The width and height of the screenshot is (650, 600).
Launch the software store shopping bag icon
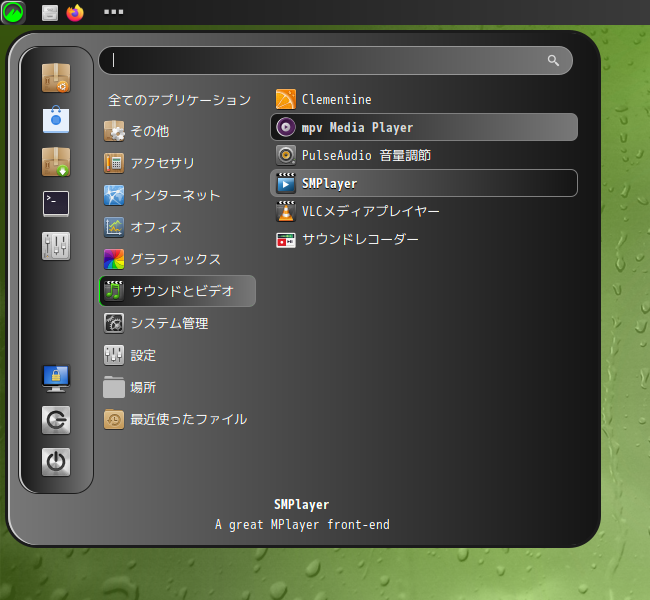click(56, 120)
